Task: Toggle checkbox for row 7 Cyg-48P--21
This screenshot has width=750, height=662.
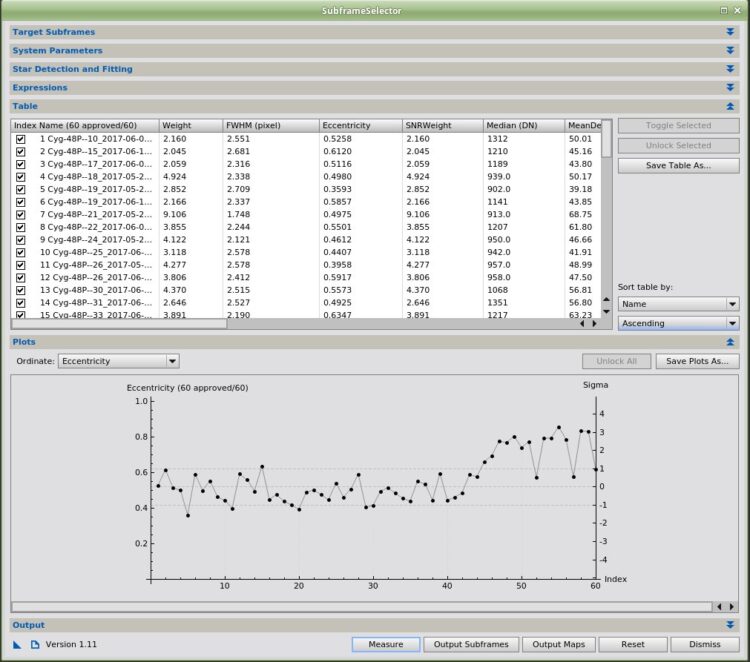Action: (21, 215)
